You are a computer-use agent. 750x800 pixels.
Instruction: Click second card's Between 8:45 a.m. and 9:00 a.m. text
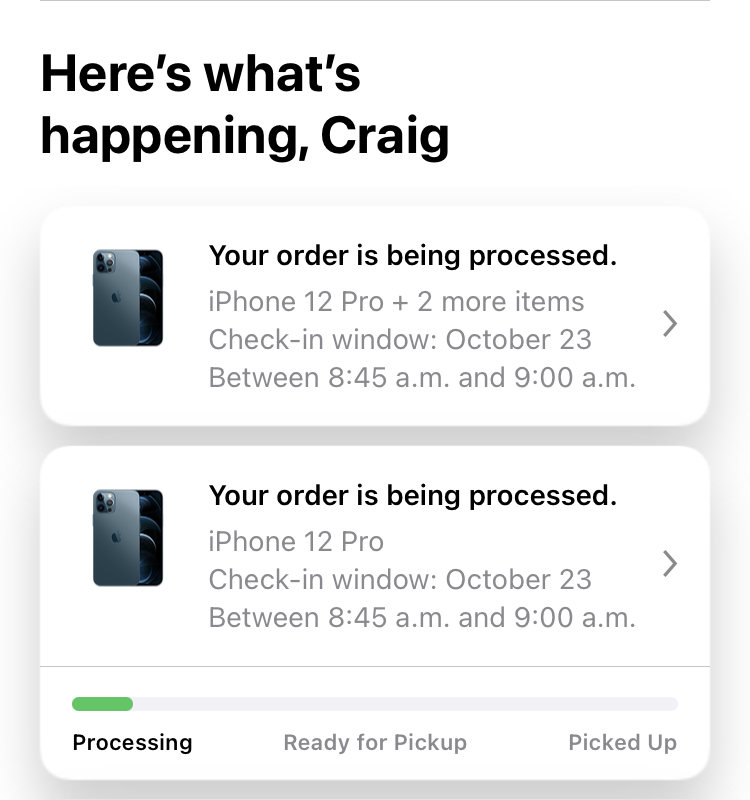[x=422, y=617]
